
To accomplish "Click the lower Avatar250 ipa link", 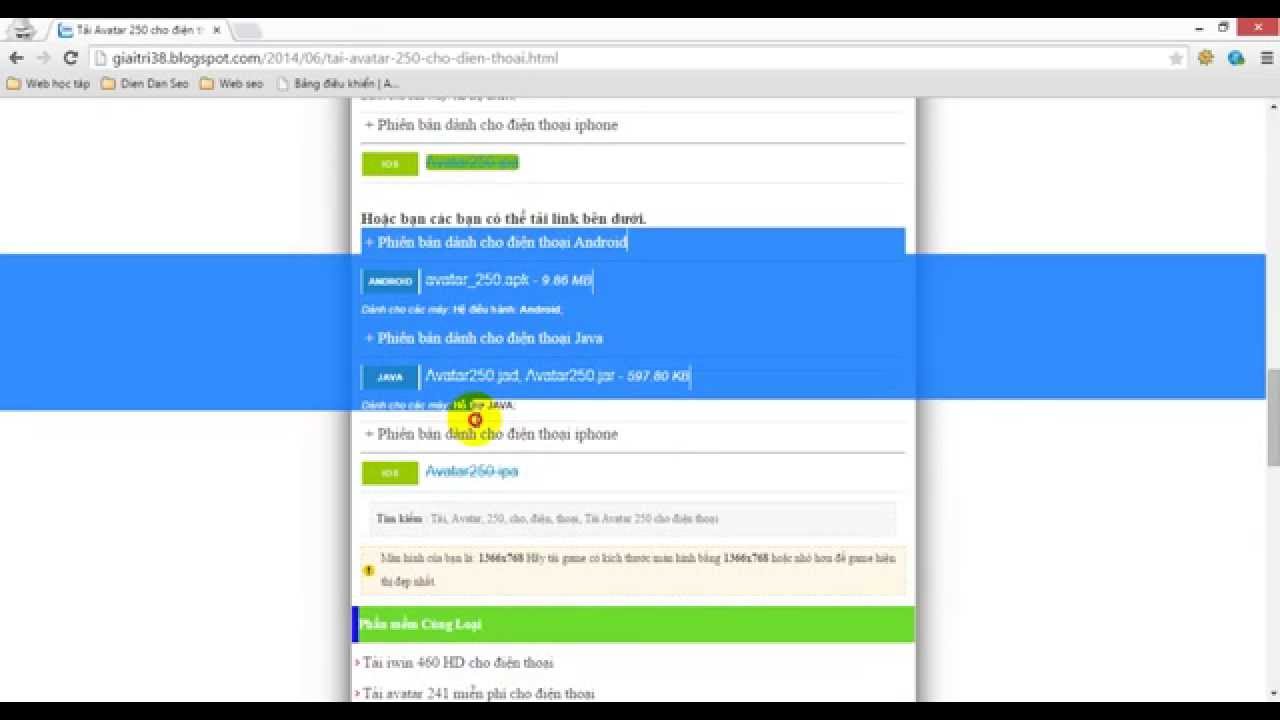I will [472, 471].
